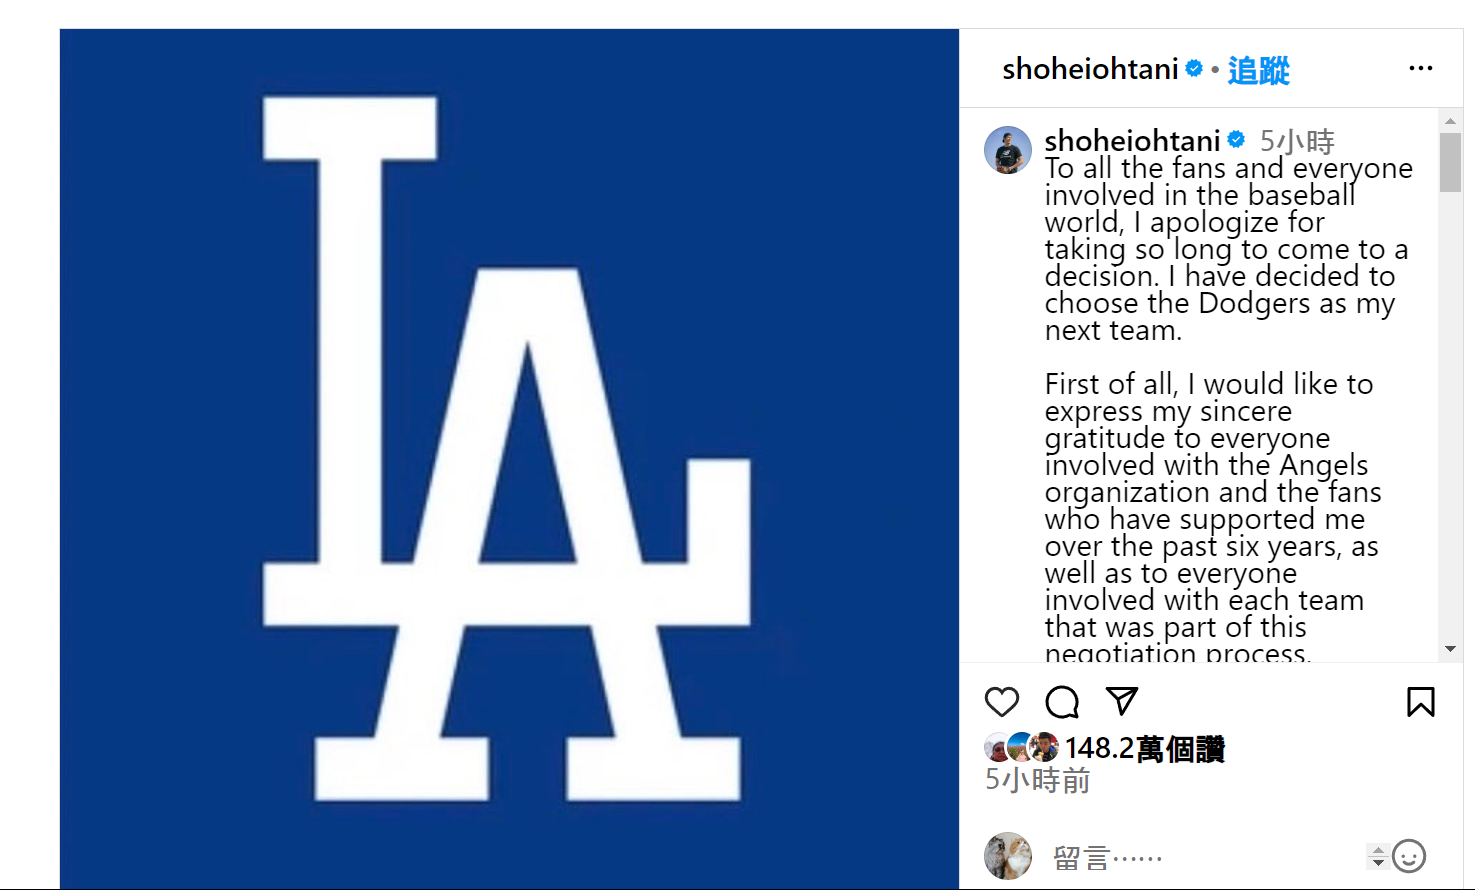Viewport: 1475px width, 890px height.
Task: Follow shoheiohtani with the 追蹤 button
Action: (1258, 70)
